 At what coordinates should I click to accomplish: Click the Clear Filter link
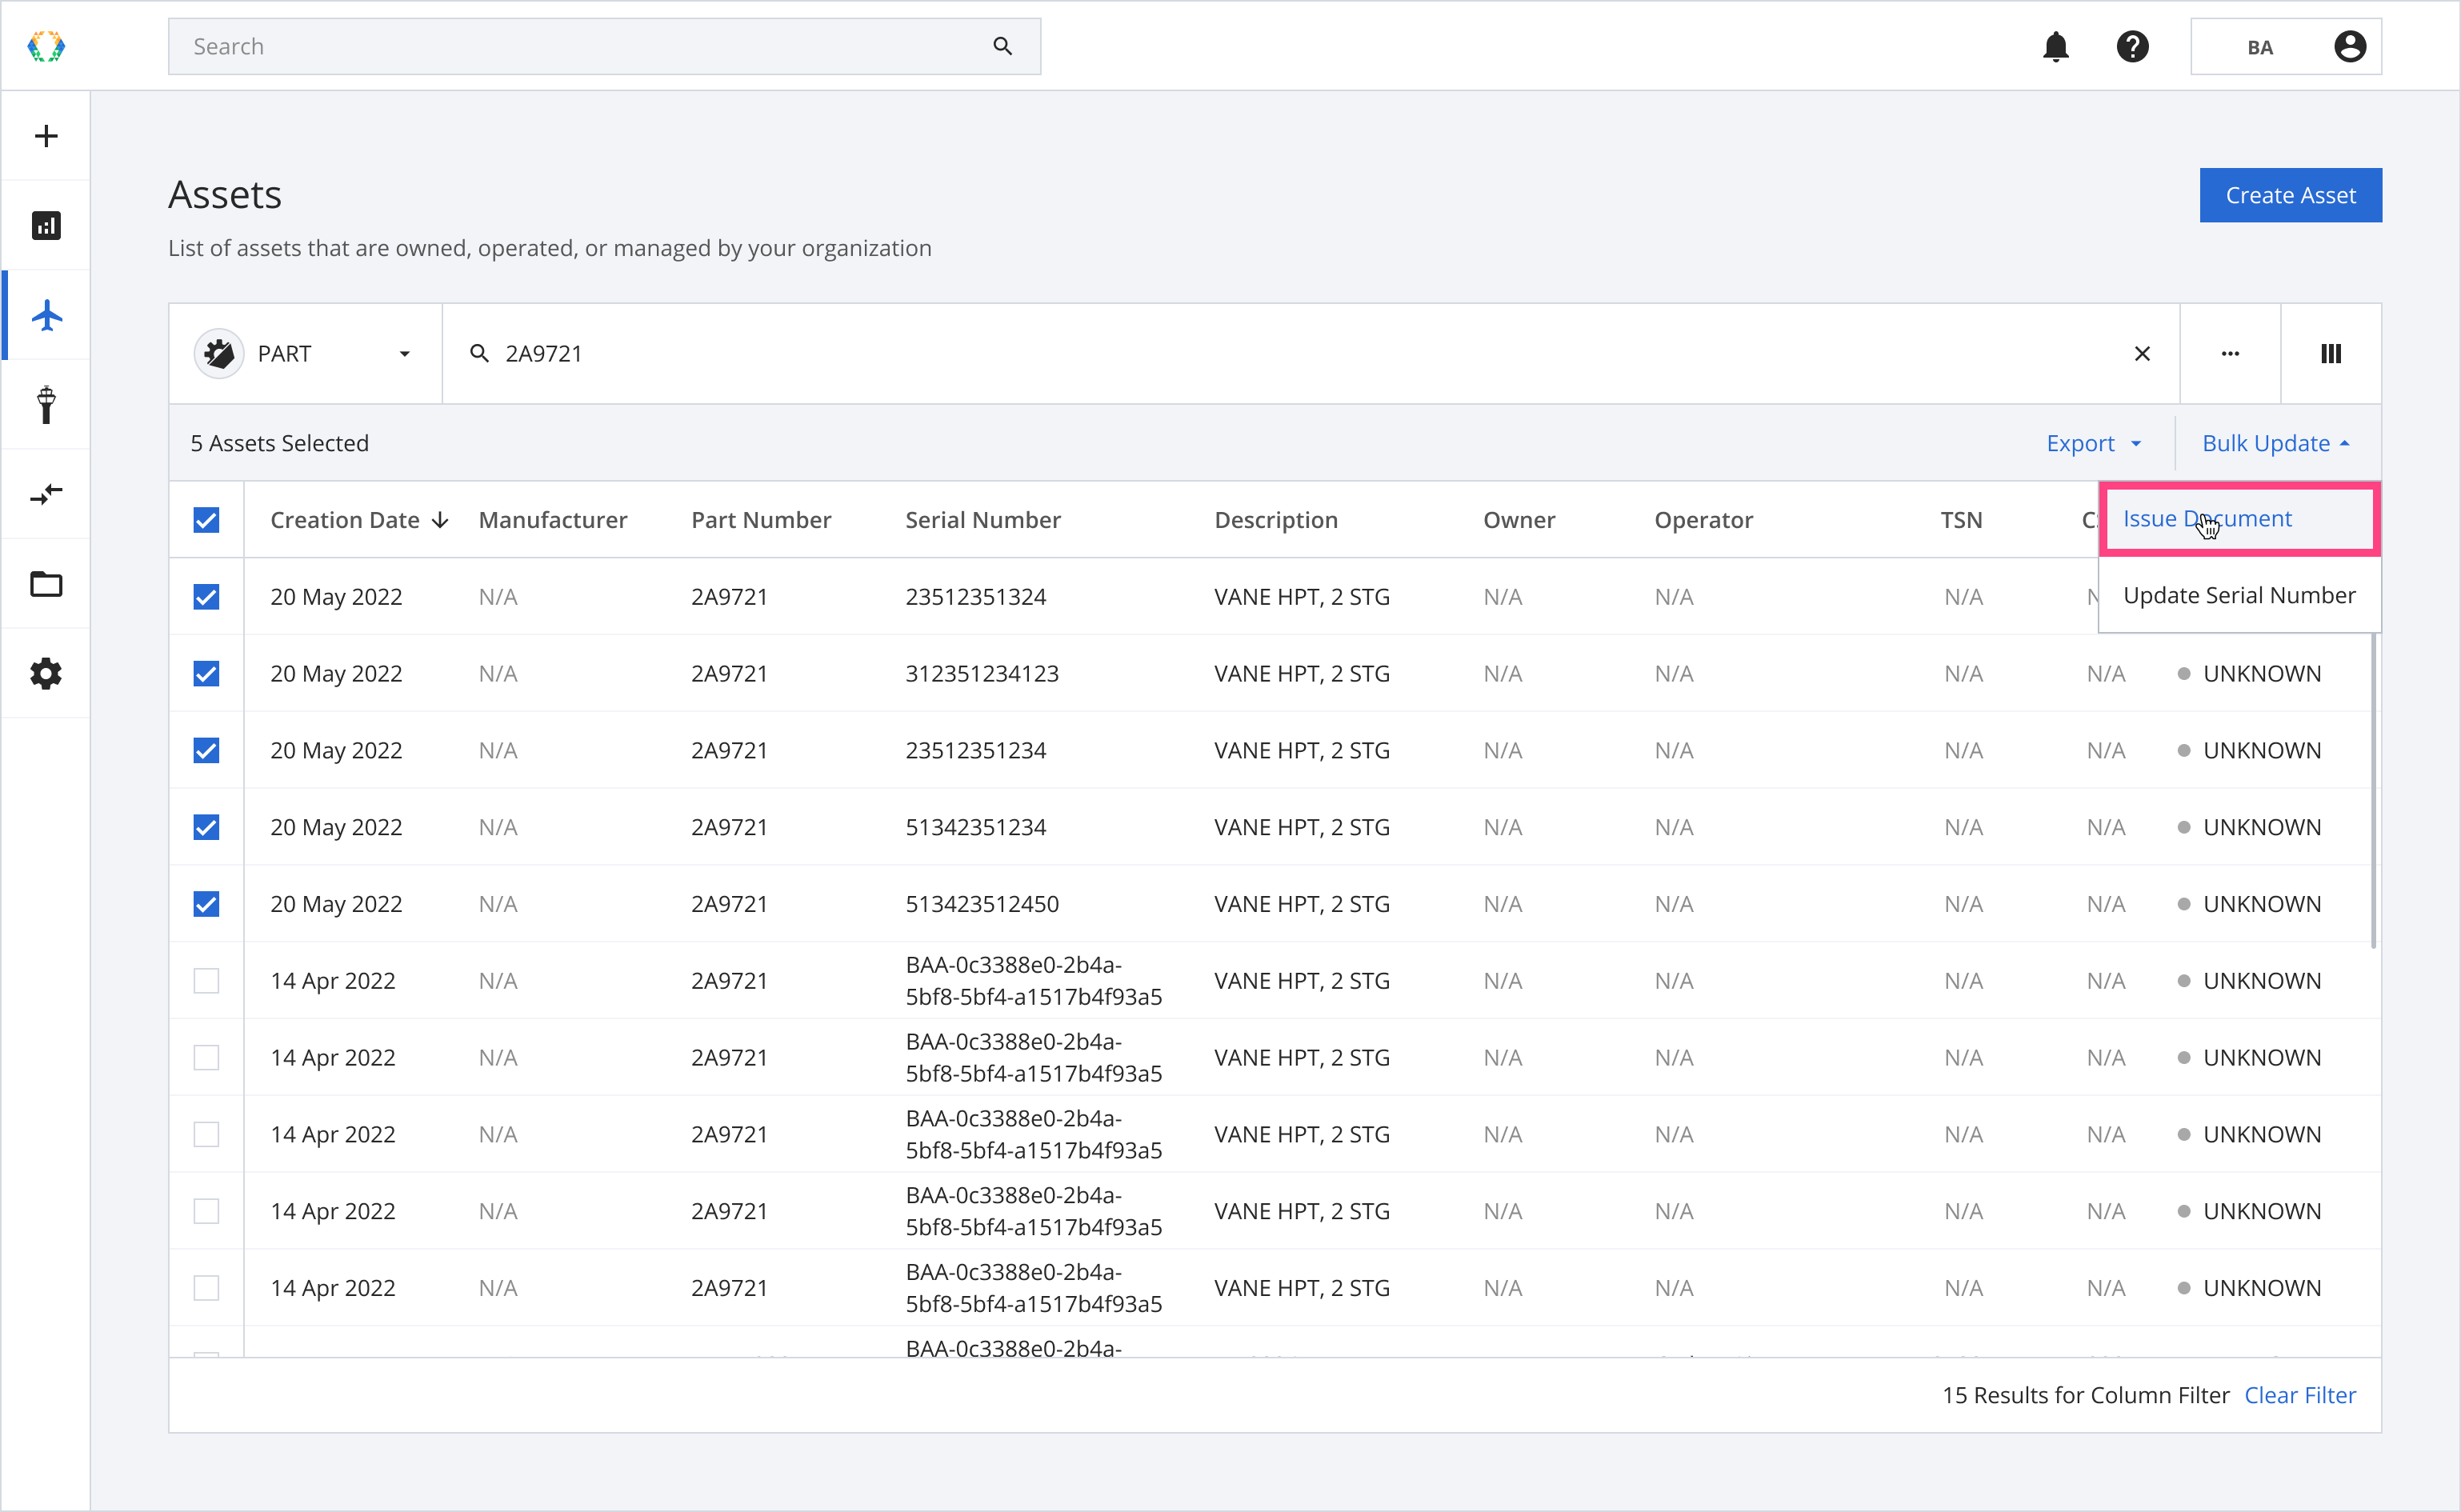coord(2300,1395)
